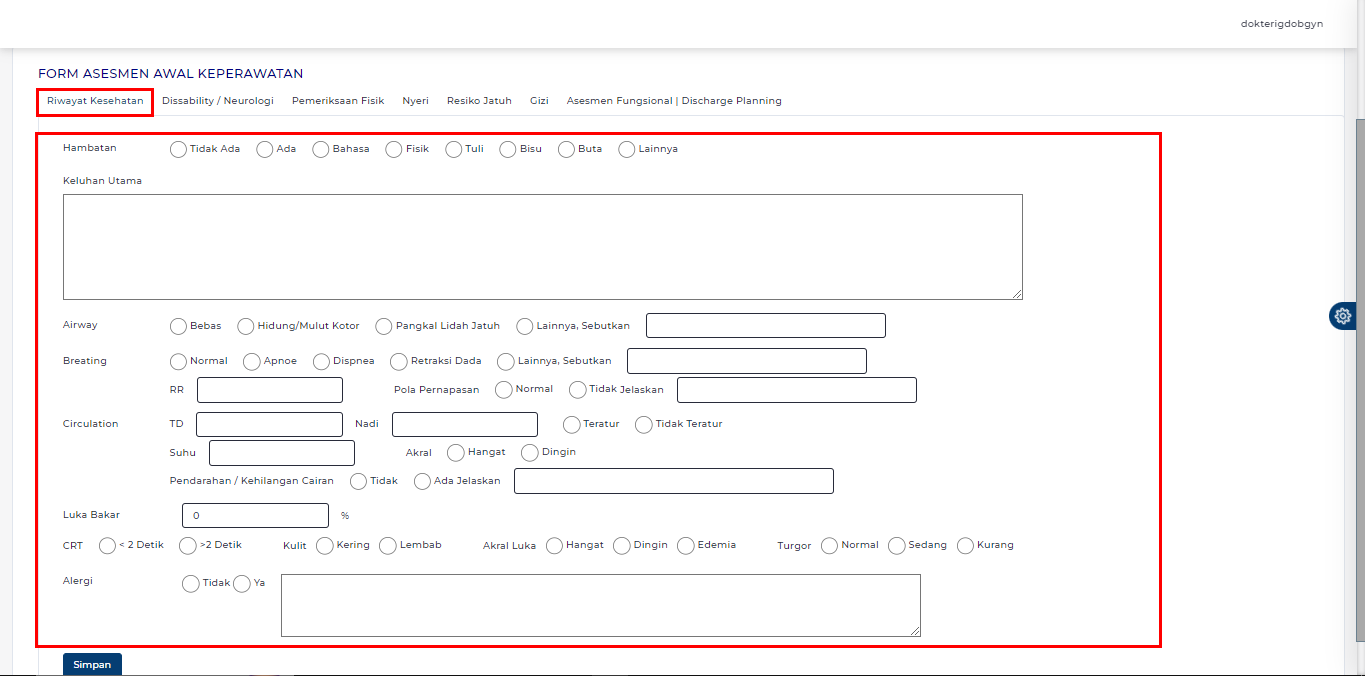Select the Gizi tab
The image size is (1365, 676).
coord(539,101)
